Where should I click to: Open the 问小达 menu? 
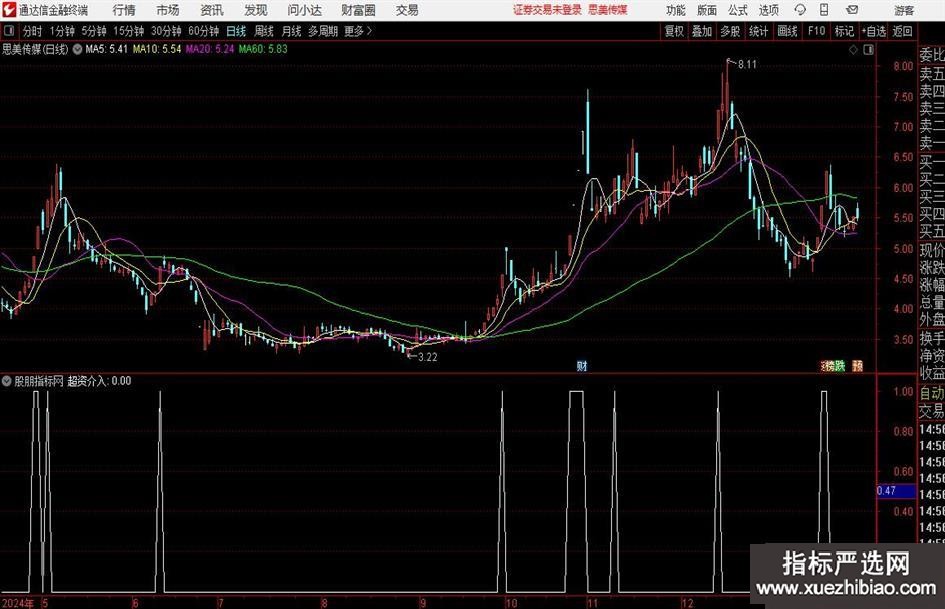pos(304,10)
